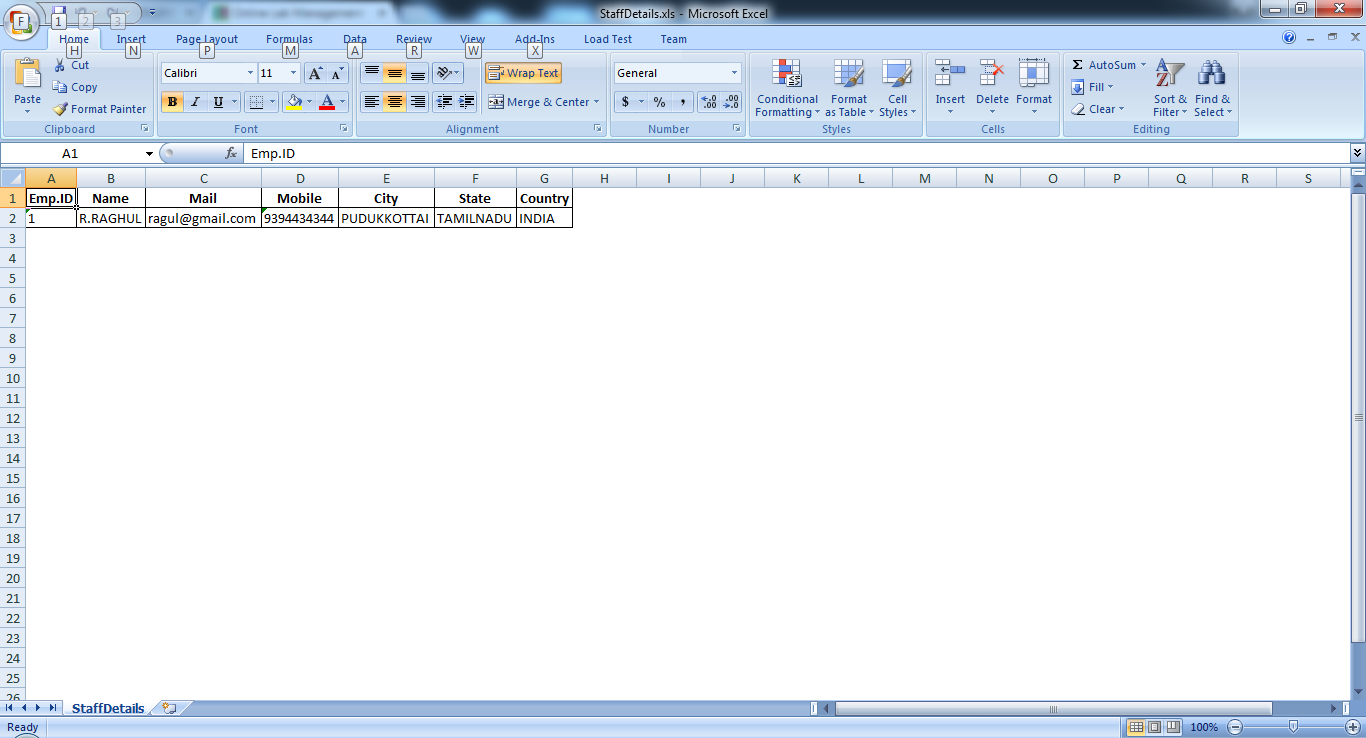This screenshot has width=1366, height=738.
Task: Open the Calibri font name dropdown
Action: 250,73
